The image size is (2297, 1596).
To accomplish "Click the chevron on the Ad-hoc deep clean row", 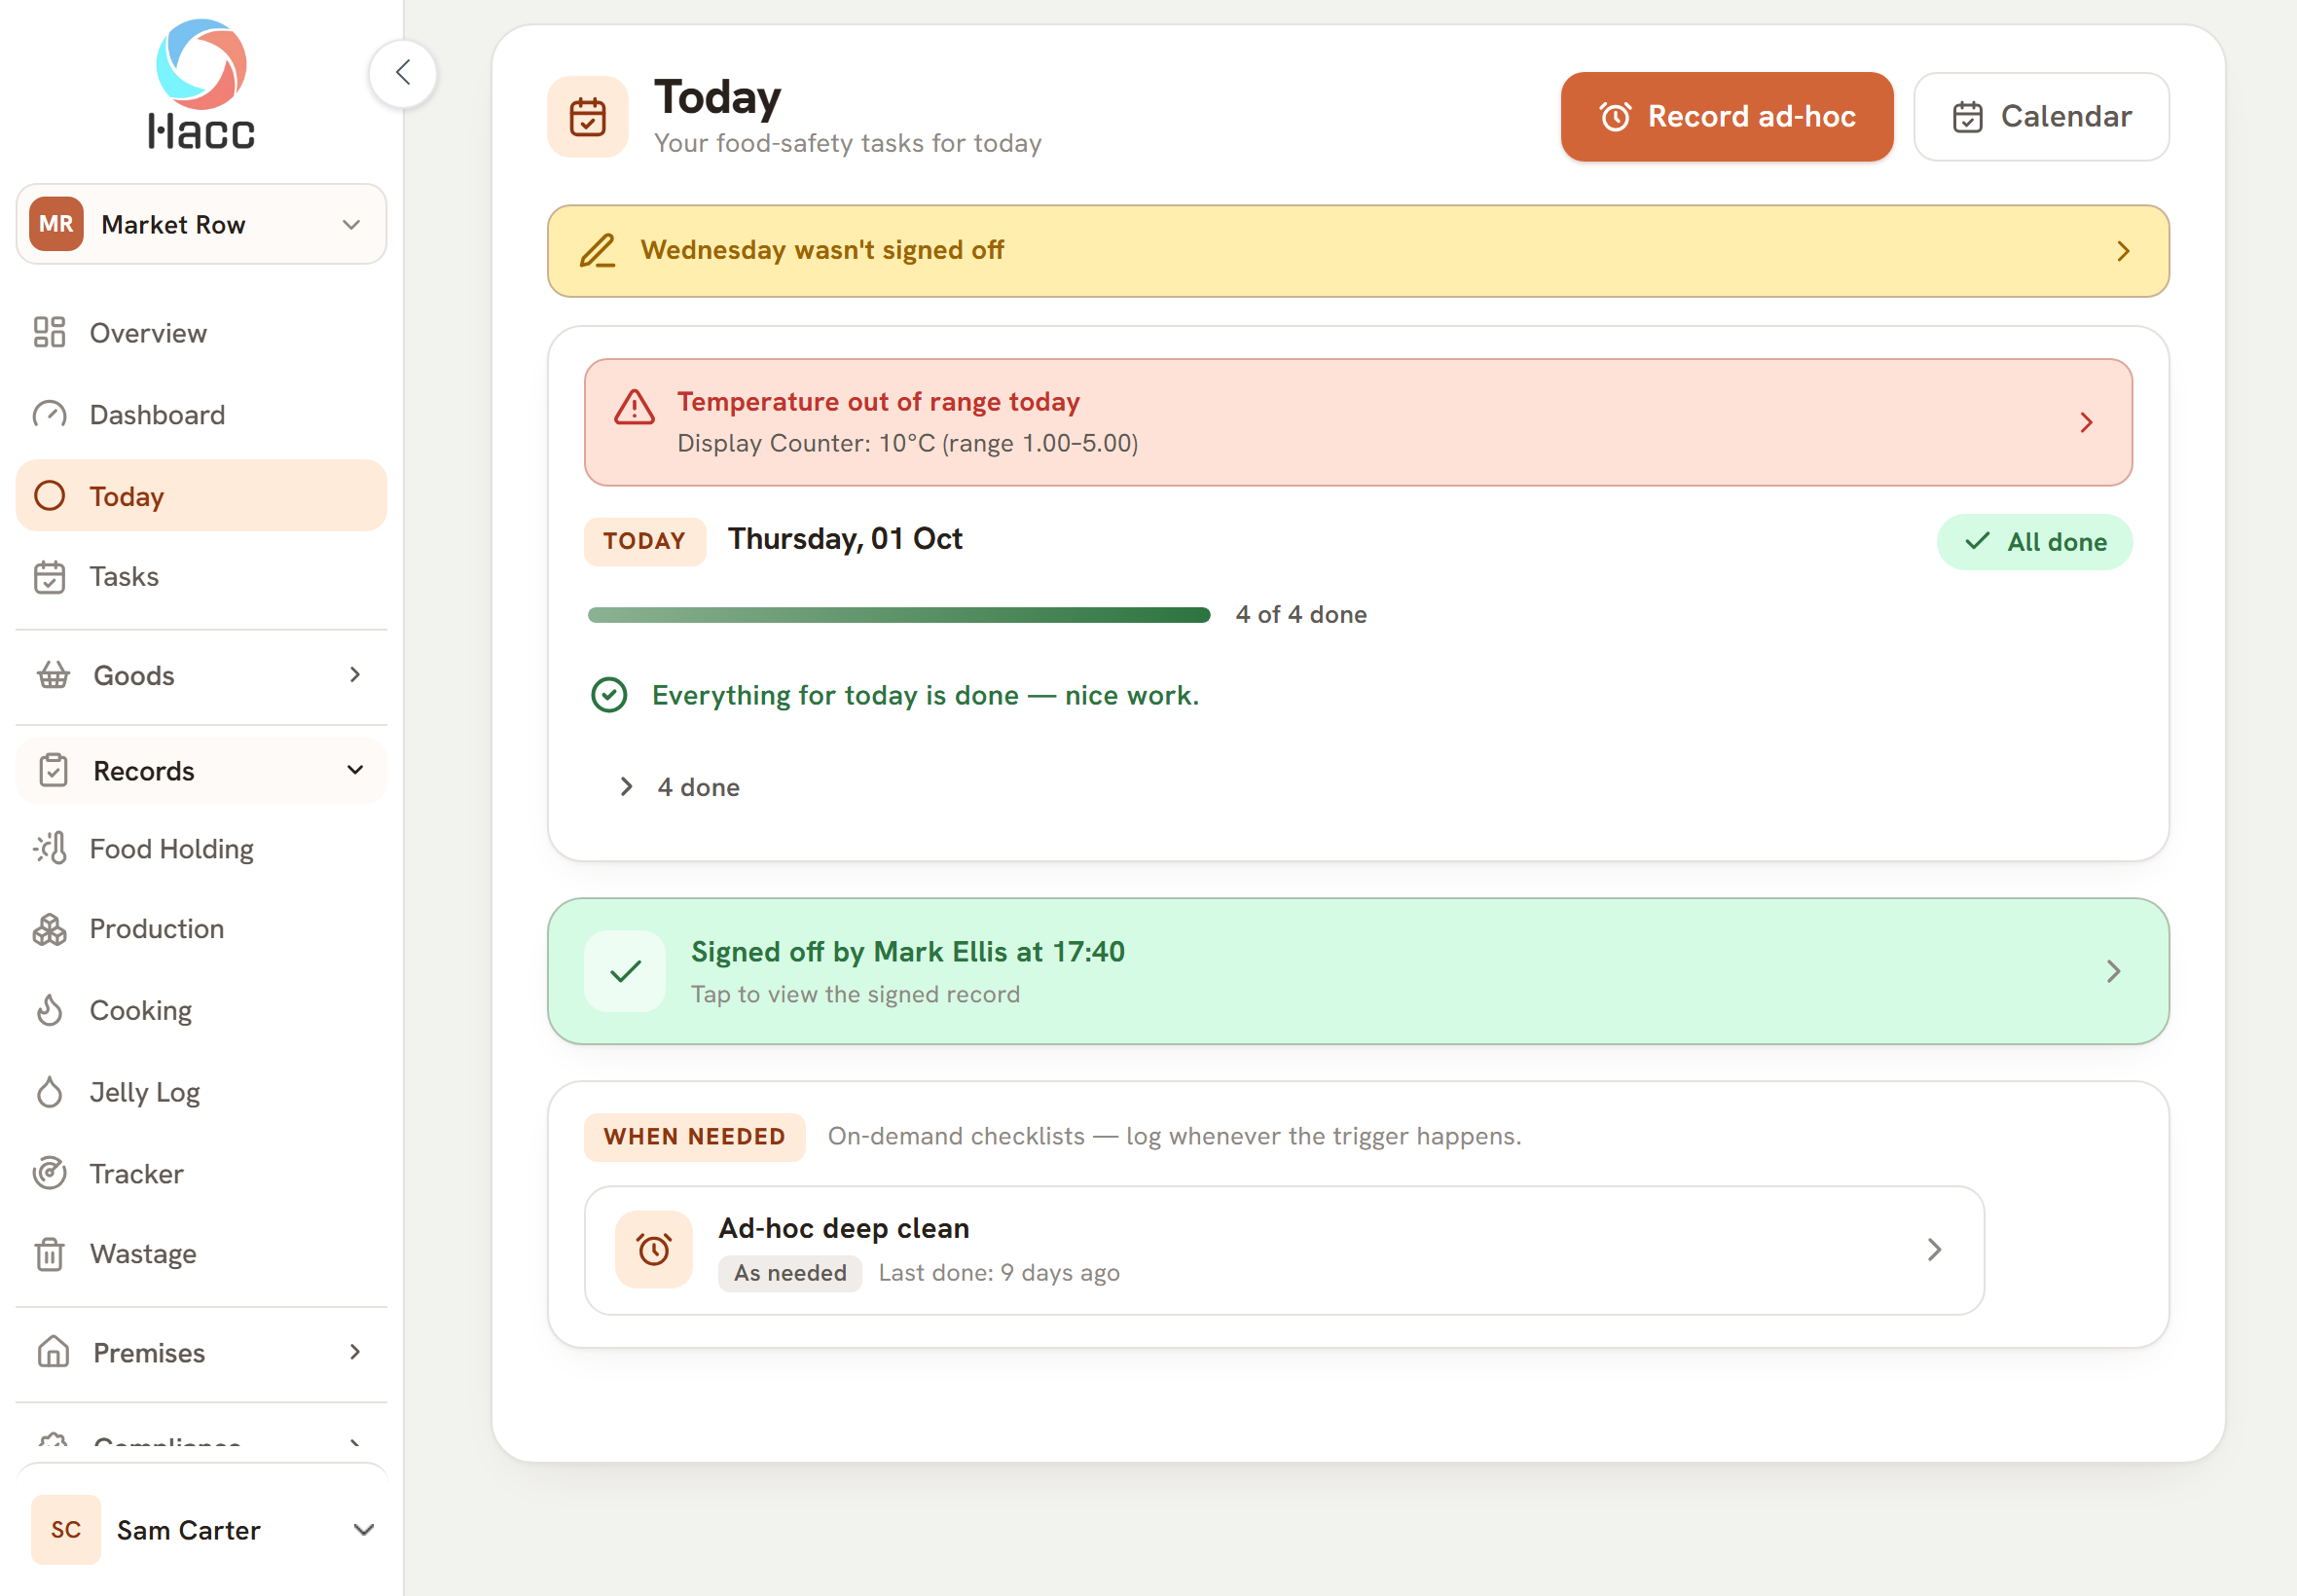I will pos(1934,1250).
